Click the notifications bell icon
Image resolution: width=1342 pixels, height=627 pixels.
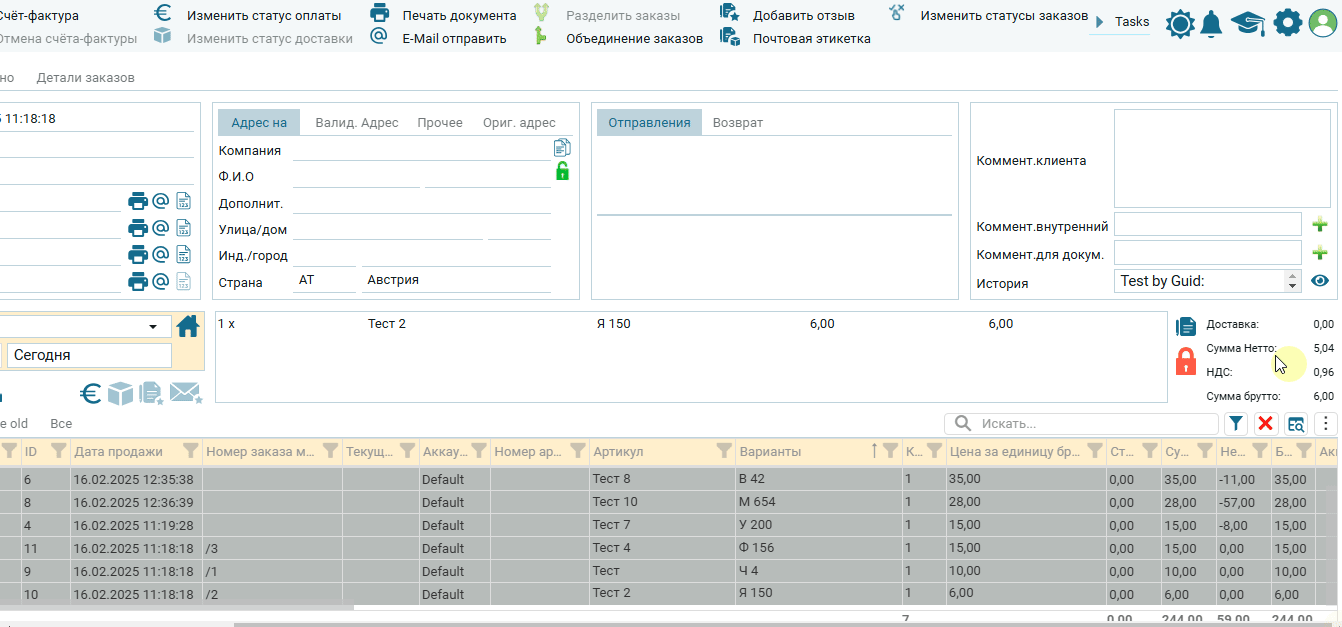coord(1211,23)
